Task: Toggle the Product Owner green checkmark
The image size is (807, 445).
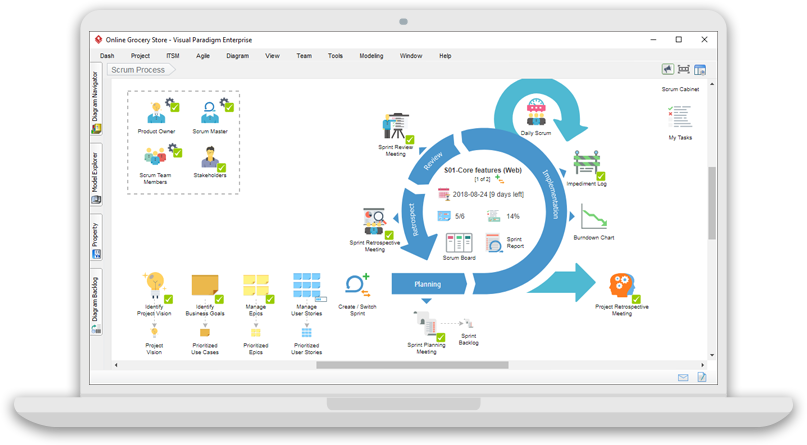Action: click(x=175, y=107)
